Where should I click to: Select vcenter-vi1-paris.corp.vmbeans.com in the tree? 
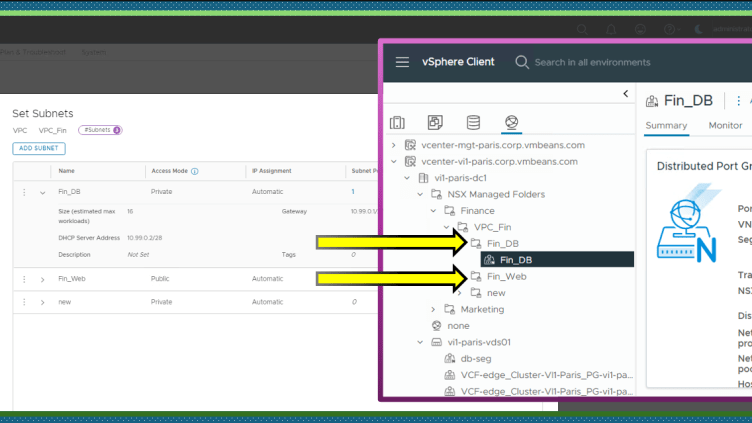[499, 162]
